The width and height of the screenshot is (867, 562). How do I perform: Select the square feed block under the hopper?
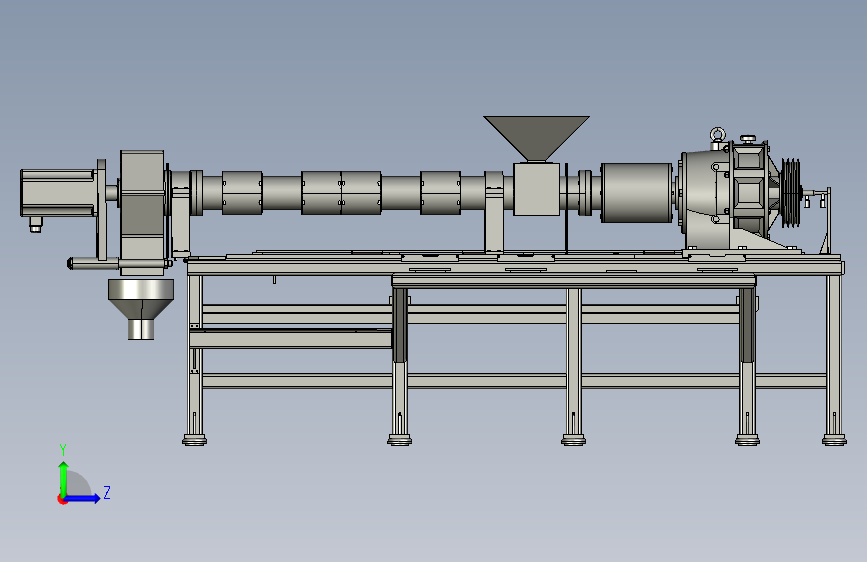536,189
